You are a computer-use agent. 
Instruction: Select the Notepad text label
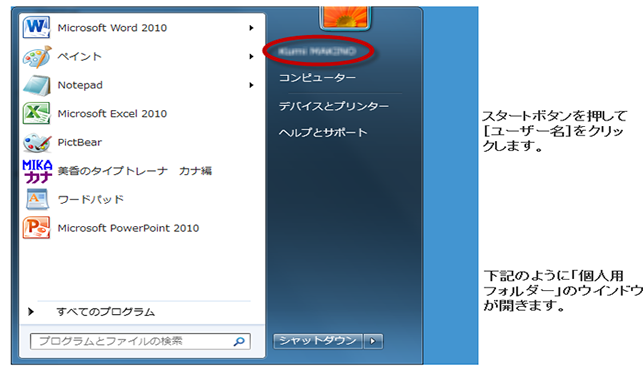(80, 85)
